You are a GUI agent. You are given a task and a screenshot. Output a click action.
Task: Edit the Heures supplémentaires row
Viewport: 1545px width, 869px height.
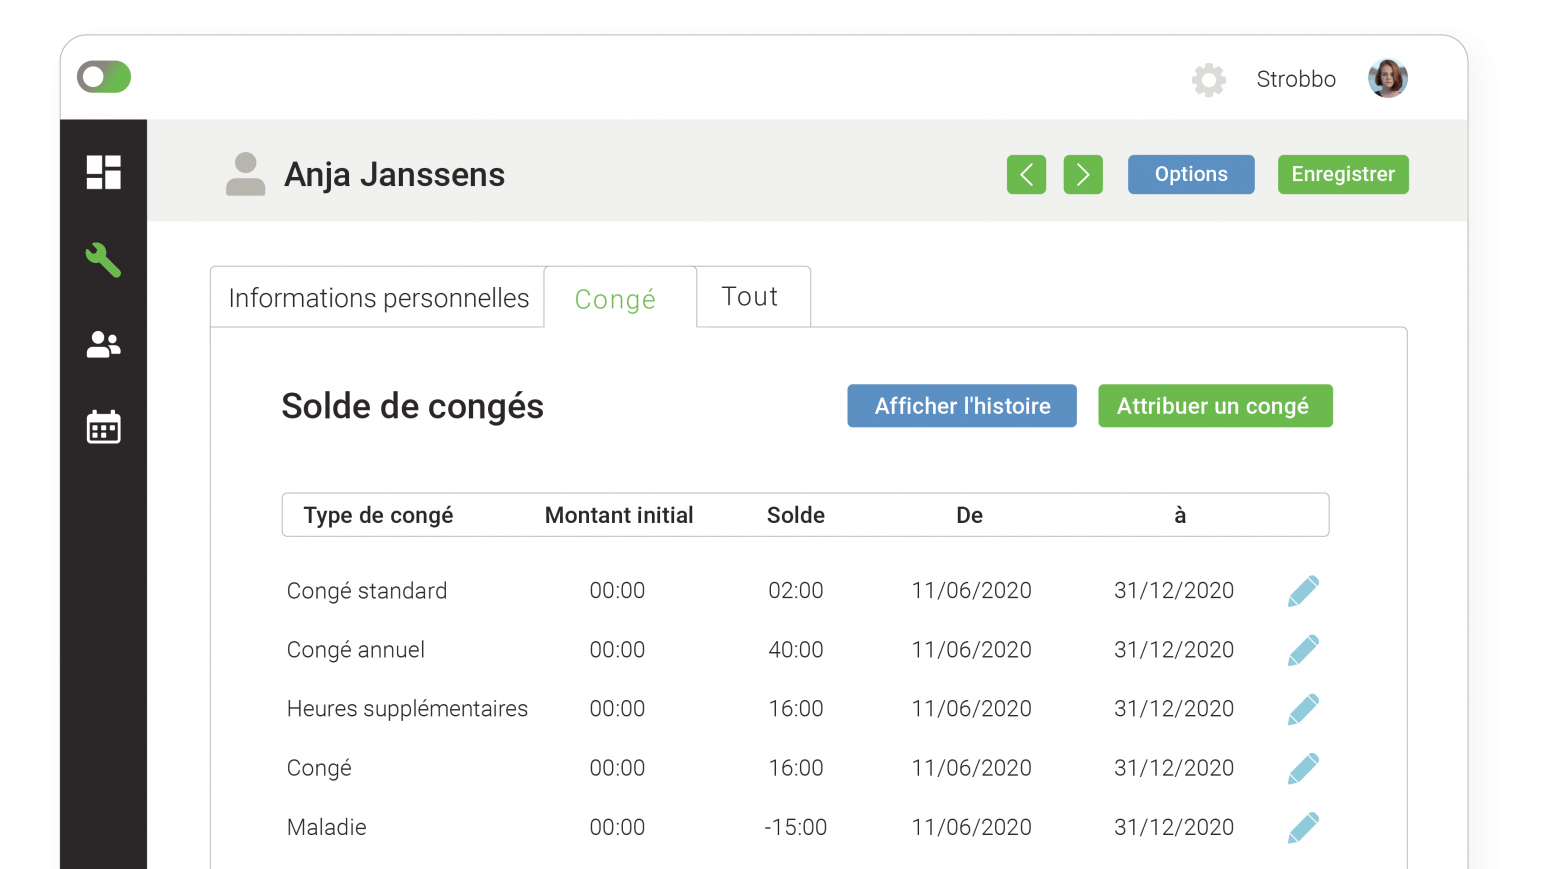1304,708
